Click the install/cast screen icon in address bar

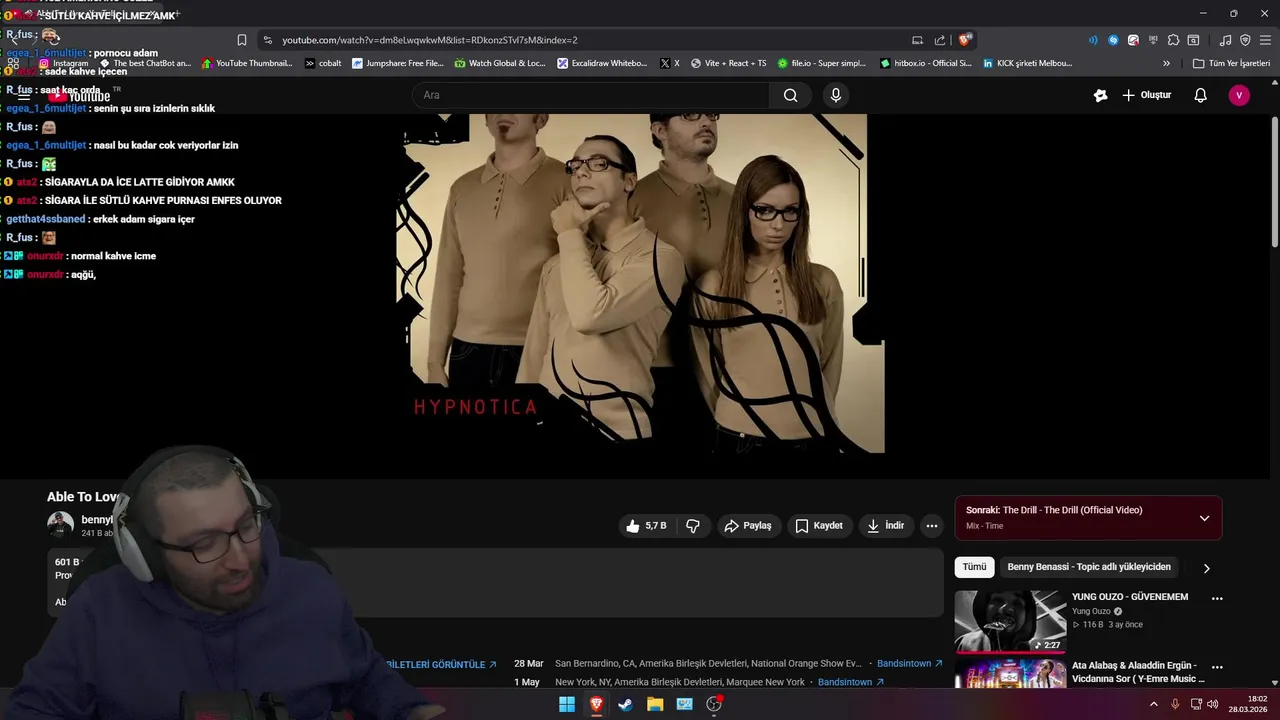point(917,40)
